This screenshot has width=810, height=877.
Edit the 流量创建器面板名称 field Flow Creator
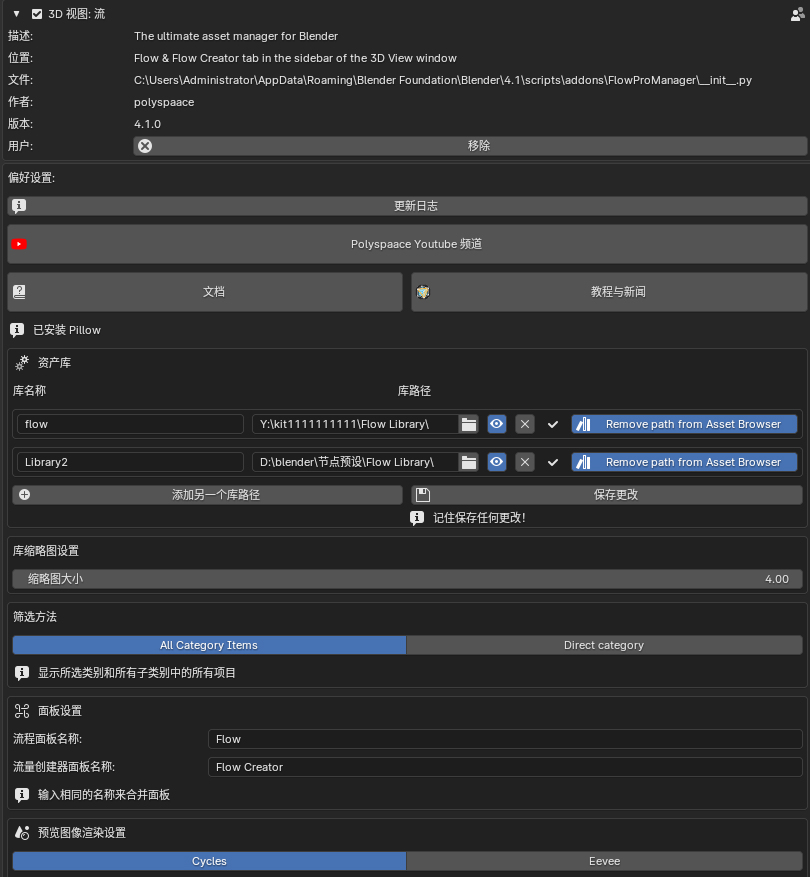(x=505, y=767)
